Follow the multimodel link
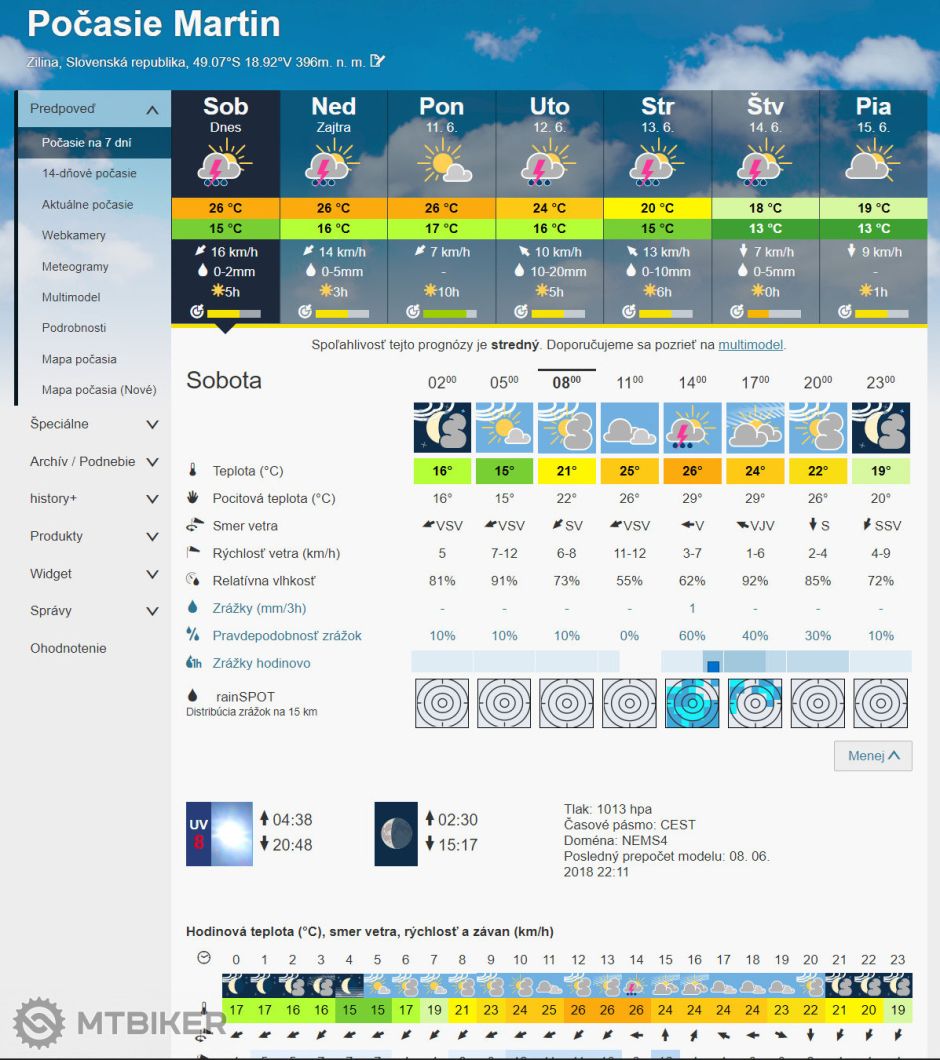940x1060 pixels. tap(750, 345)
